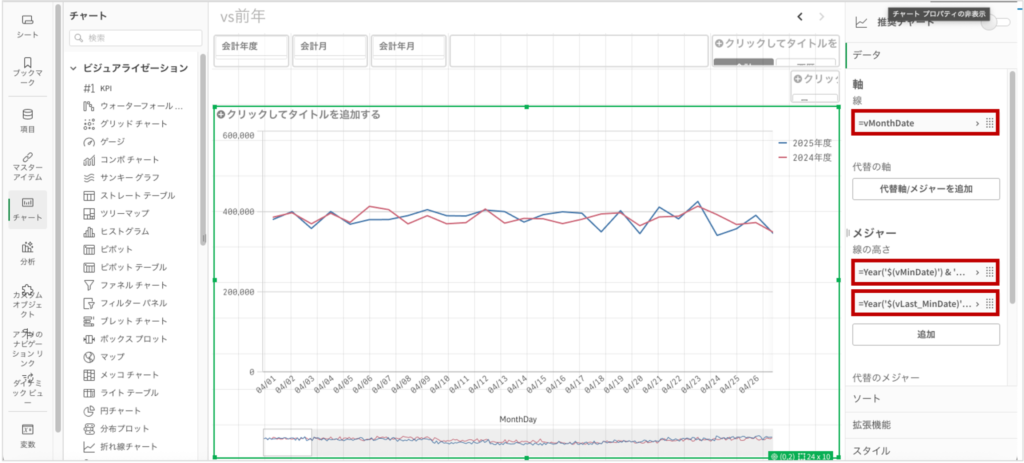Pick the コンボチャート (Combo chart) item

tap(128, 160)
